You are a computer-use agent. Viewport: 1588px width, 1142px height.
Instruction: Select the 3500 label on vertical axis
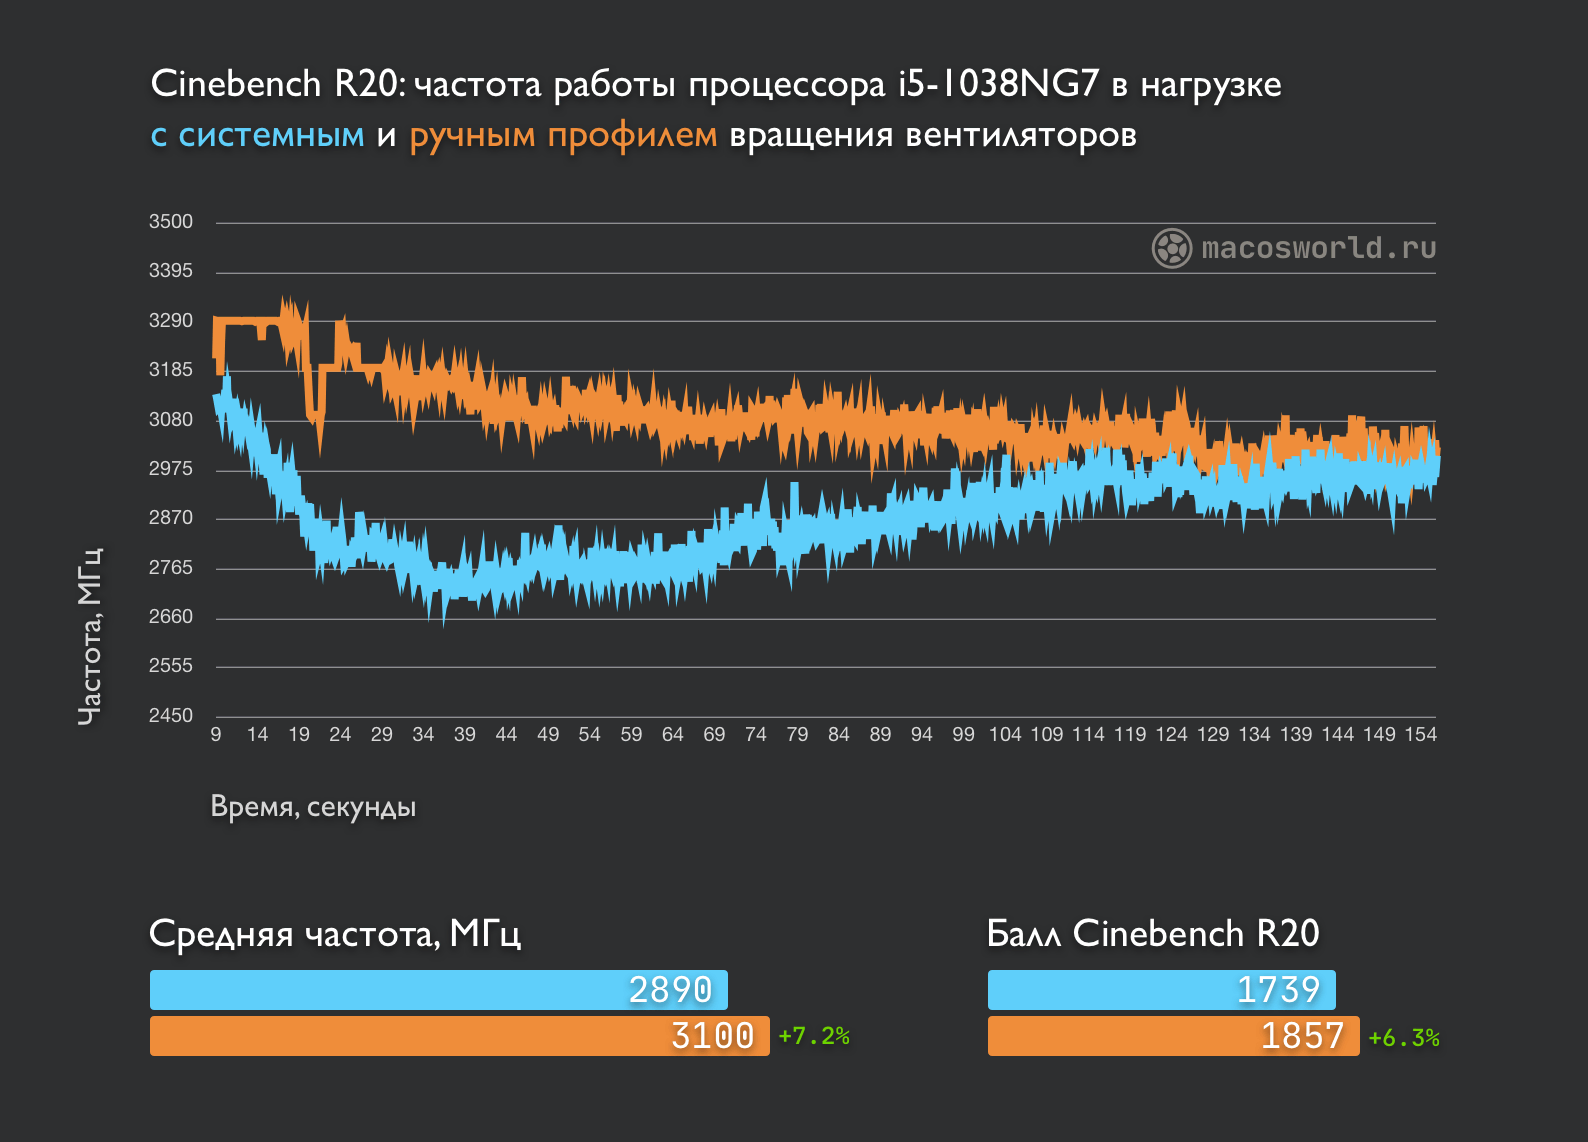click(x=171, y=222)
